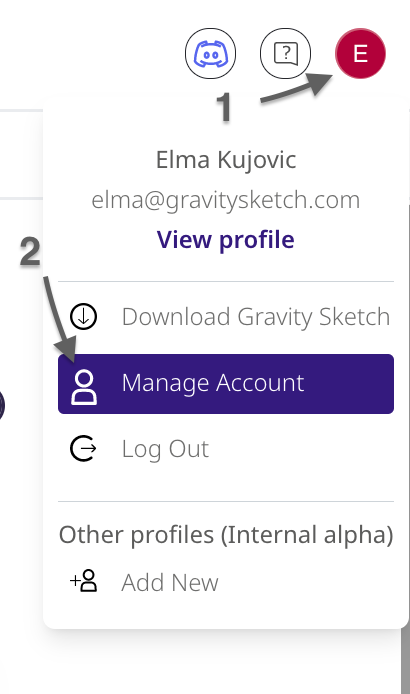Image resolution: width=410 pixels, height=694 pixels.
Task: Click the gray vertical scrollbar at right edge
Action: point(405,660)
